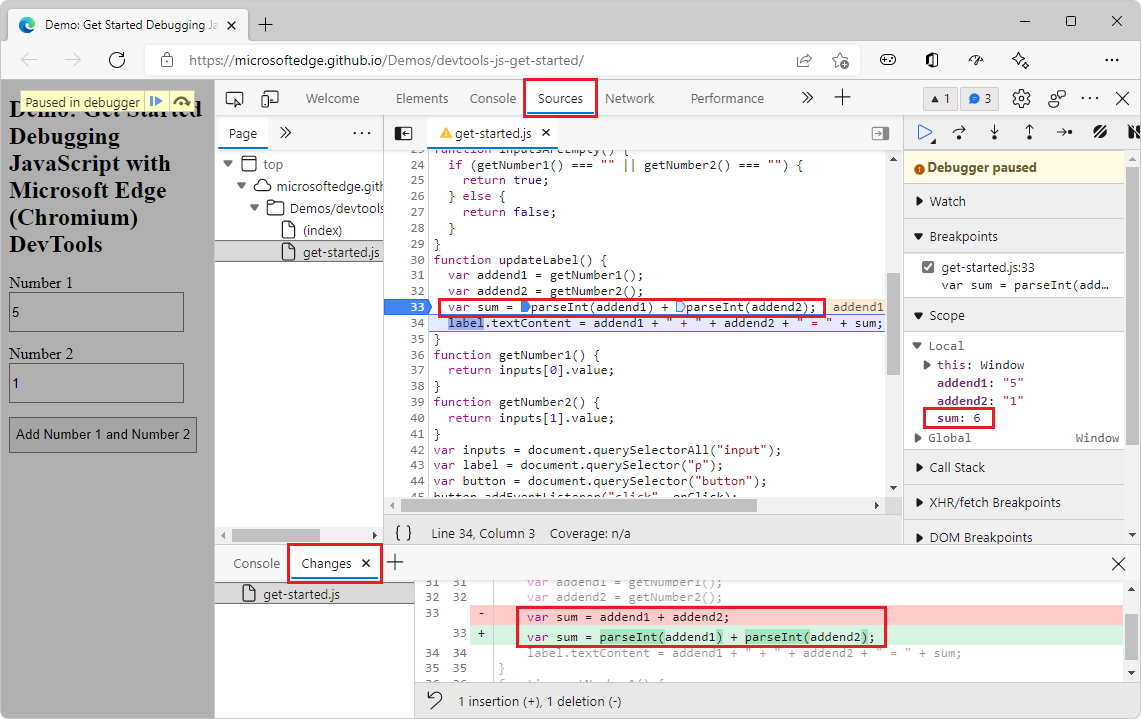The image size is (1141, 719).
Task: Select the Inspect element tool
Action: [232, 98]
